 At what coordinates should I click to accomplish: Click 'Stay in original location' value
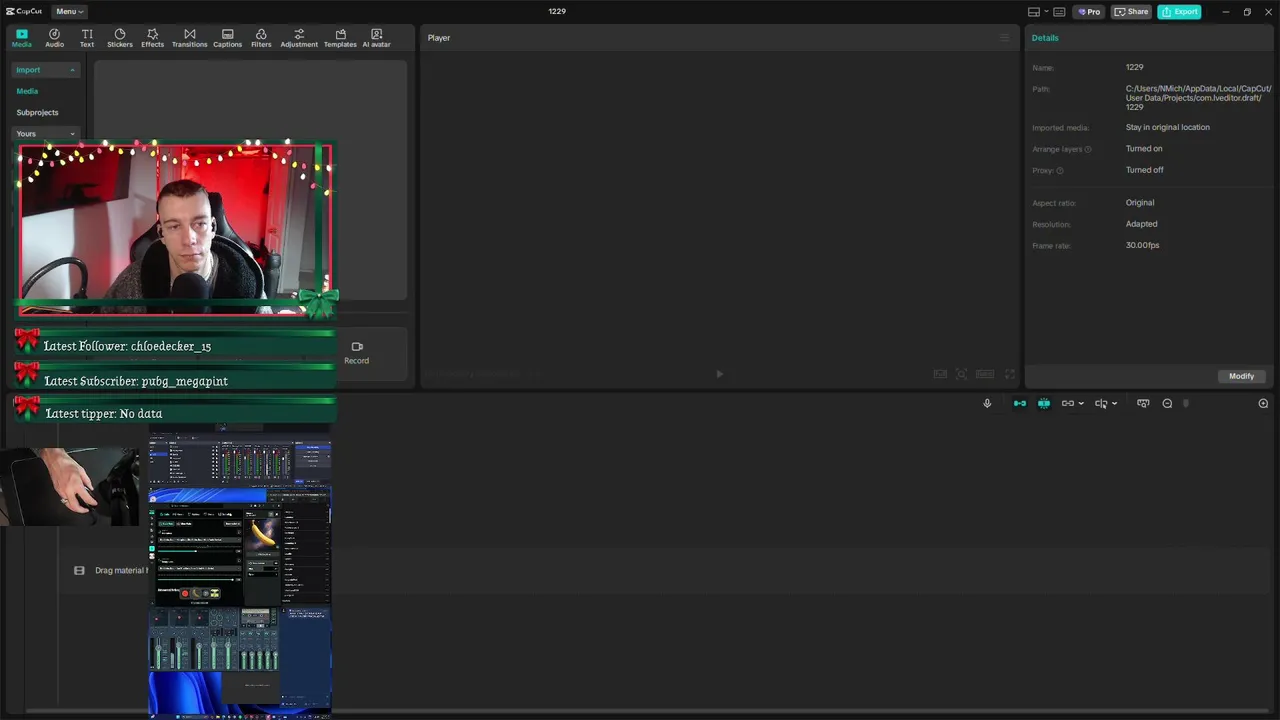1167,127
